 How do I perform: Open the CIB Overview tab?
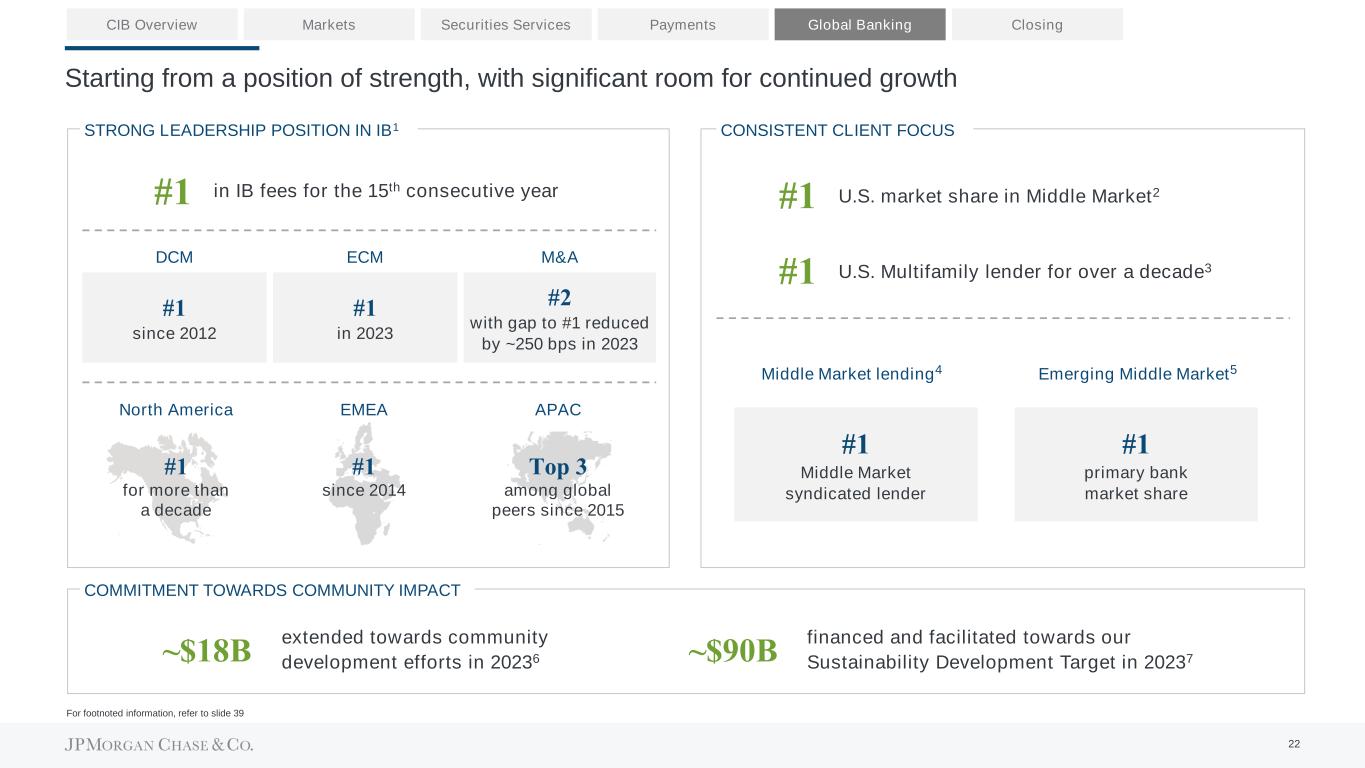[x=152, y=25]
